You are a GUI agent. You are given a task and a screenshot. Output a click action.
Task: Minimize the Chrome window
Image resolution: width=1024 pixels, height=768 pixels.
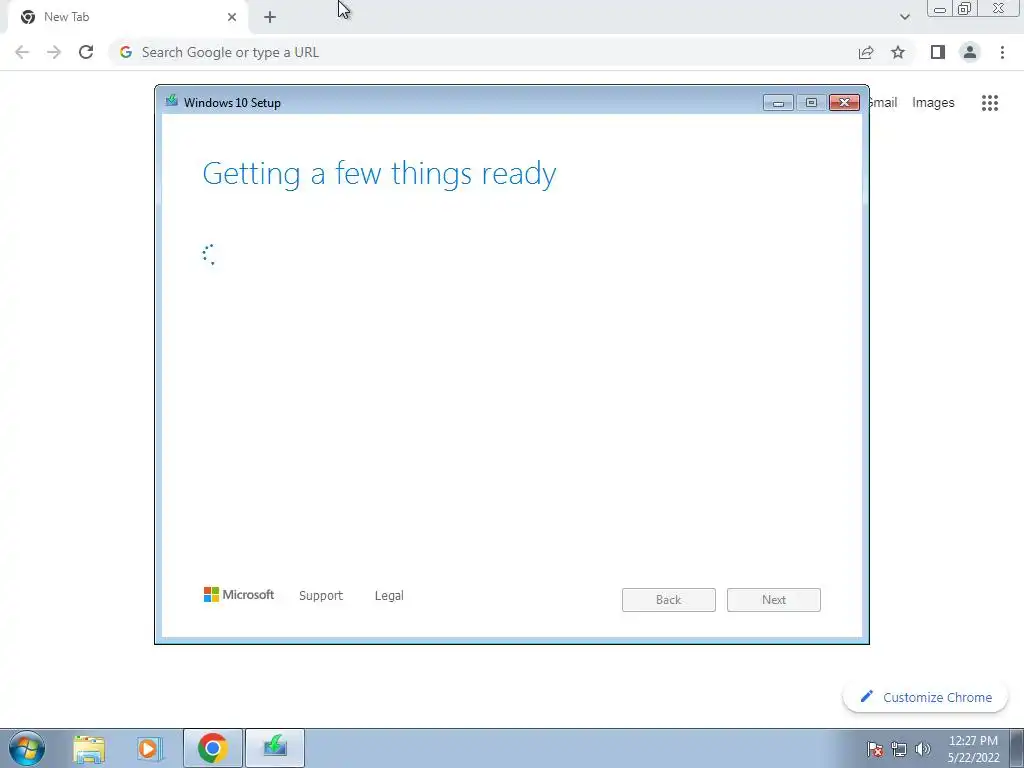(x=940, y=9)
